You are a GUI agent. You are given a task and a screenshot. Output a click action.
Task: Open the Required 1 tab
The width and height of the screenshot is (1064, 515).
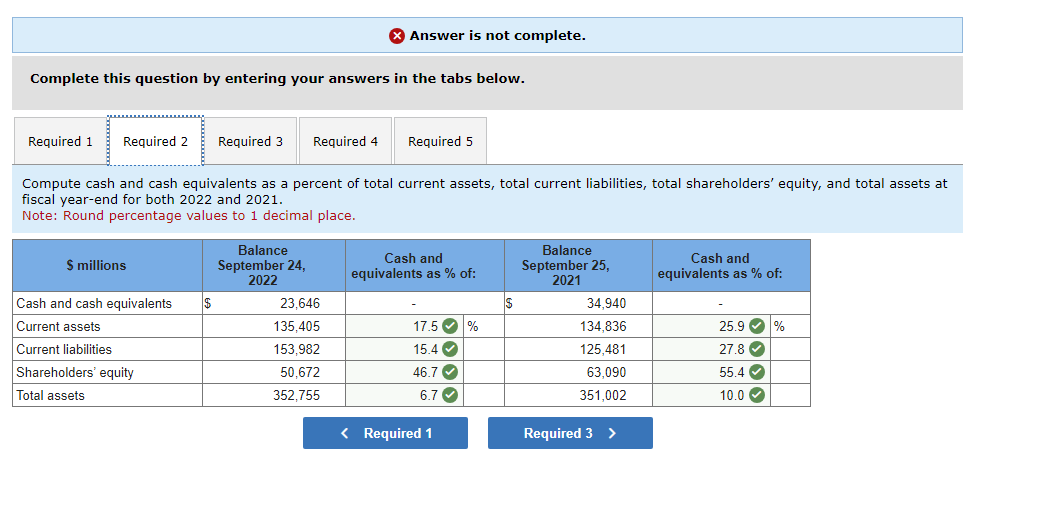coord(60,141)
